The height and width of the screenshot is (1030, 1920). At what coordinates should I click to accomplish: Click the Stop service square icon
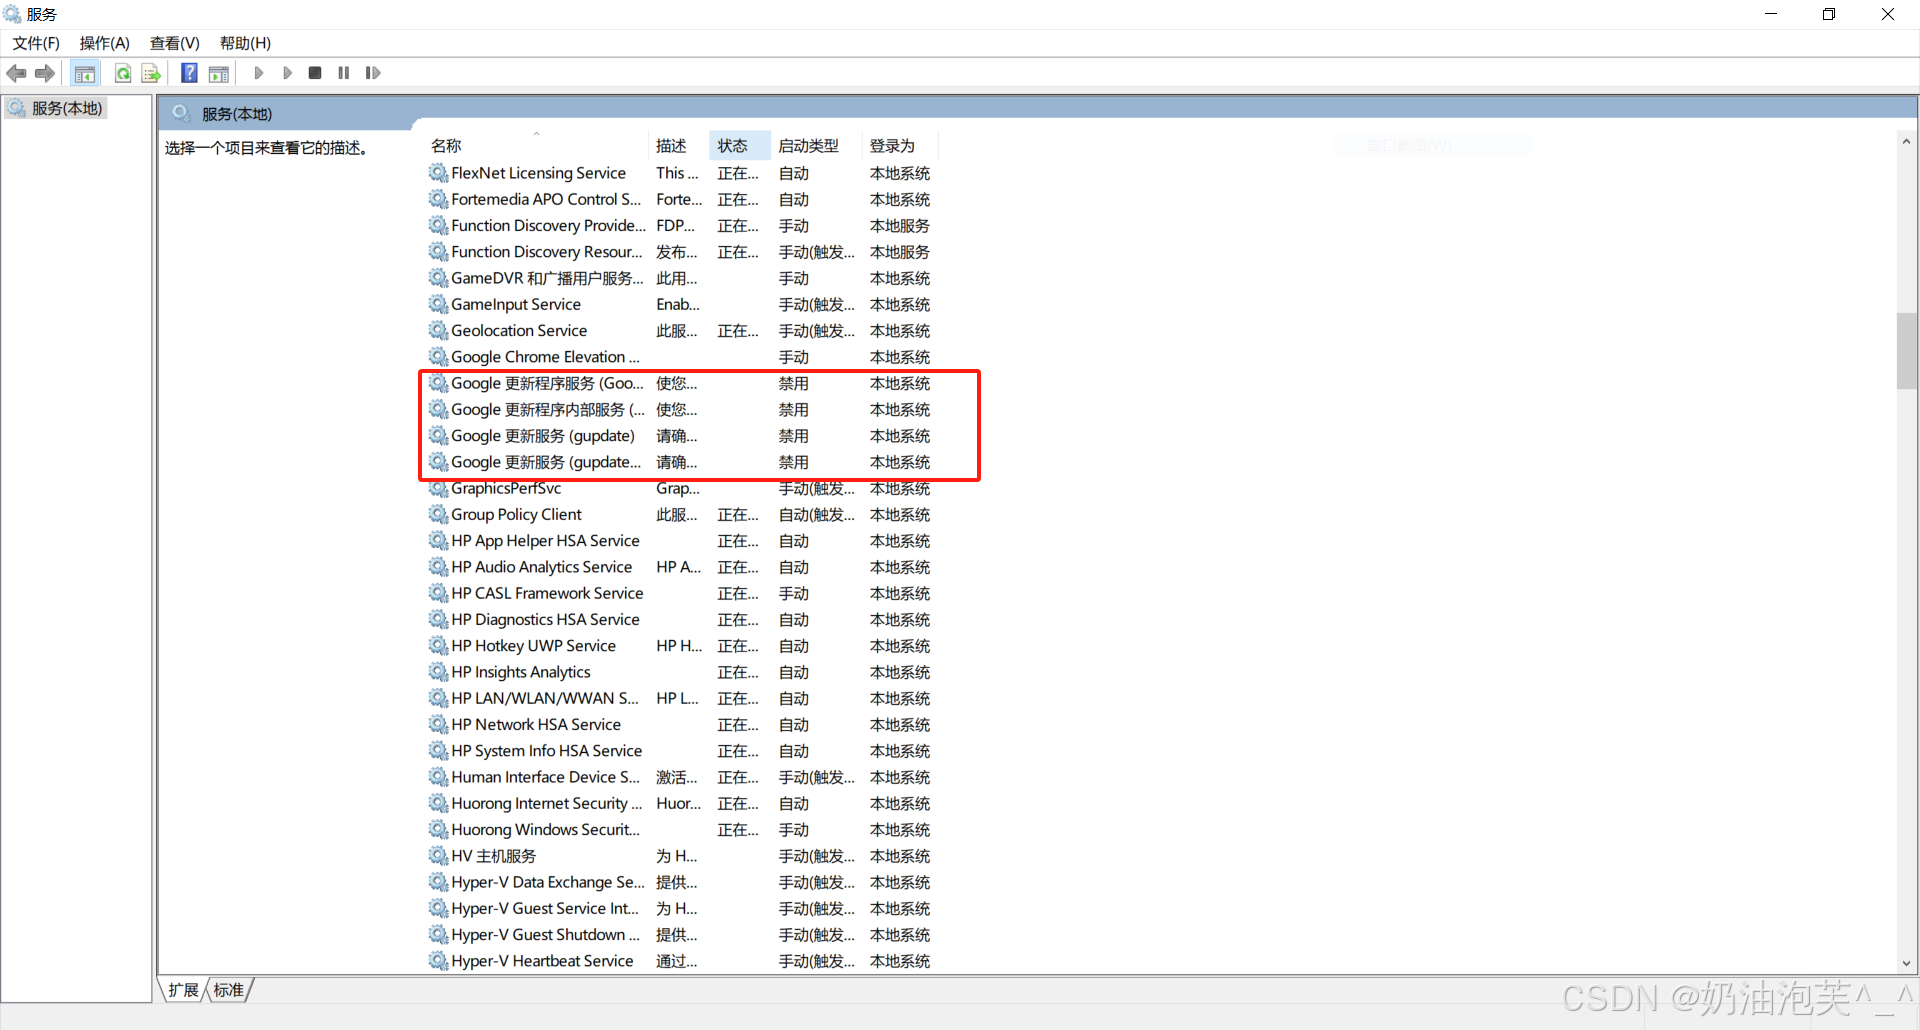[x=315, y=73]
